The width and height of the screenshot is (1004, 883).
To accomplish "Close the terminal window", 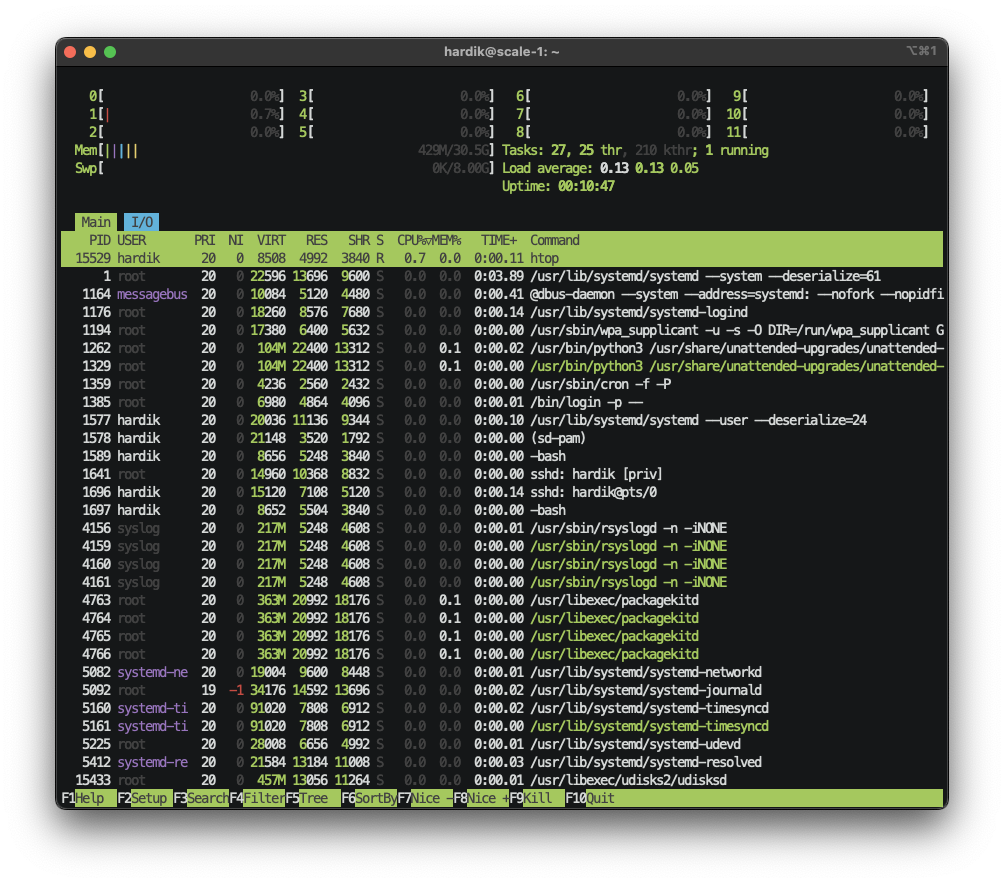I will (70, 52).
